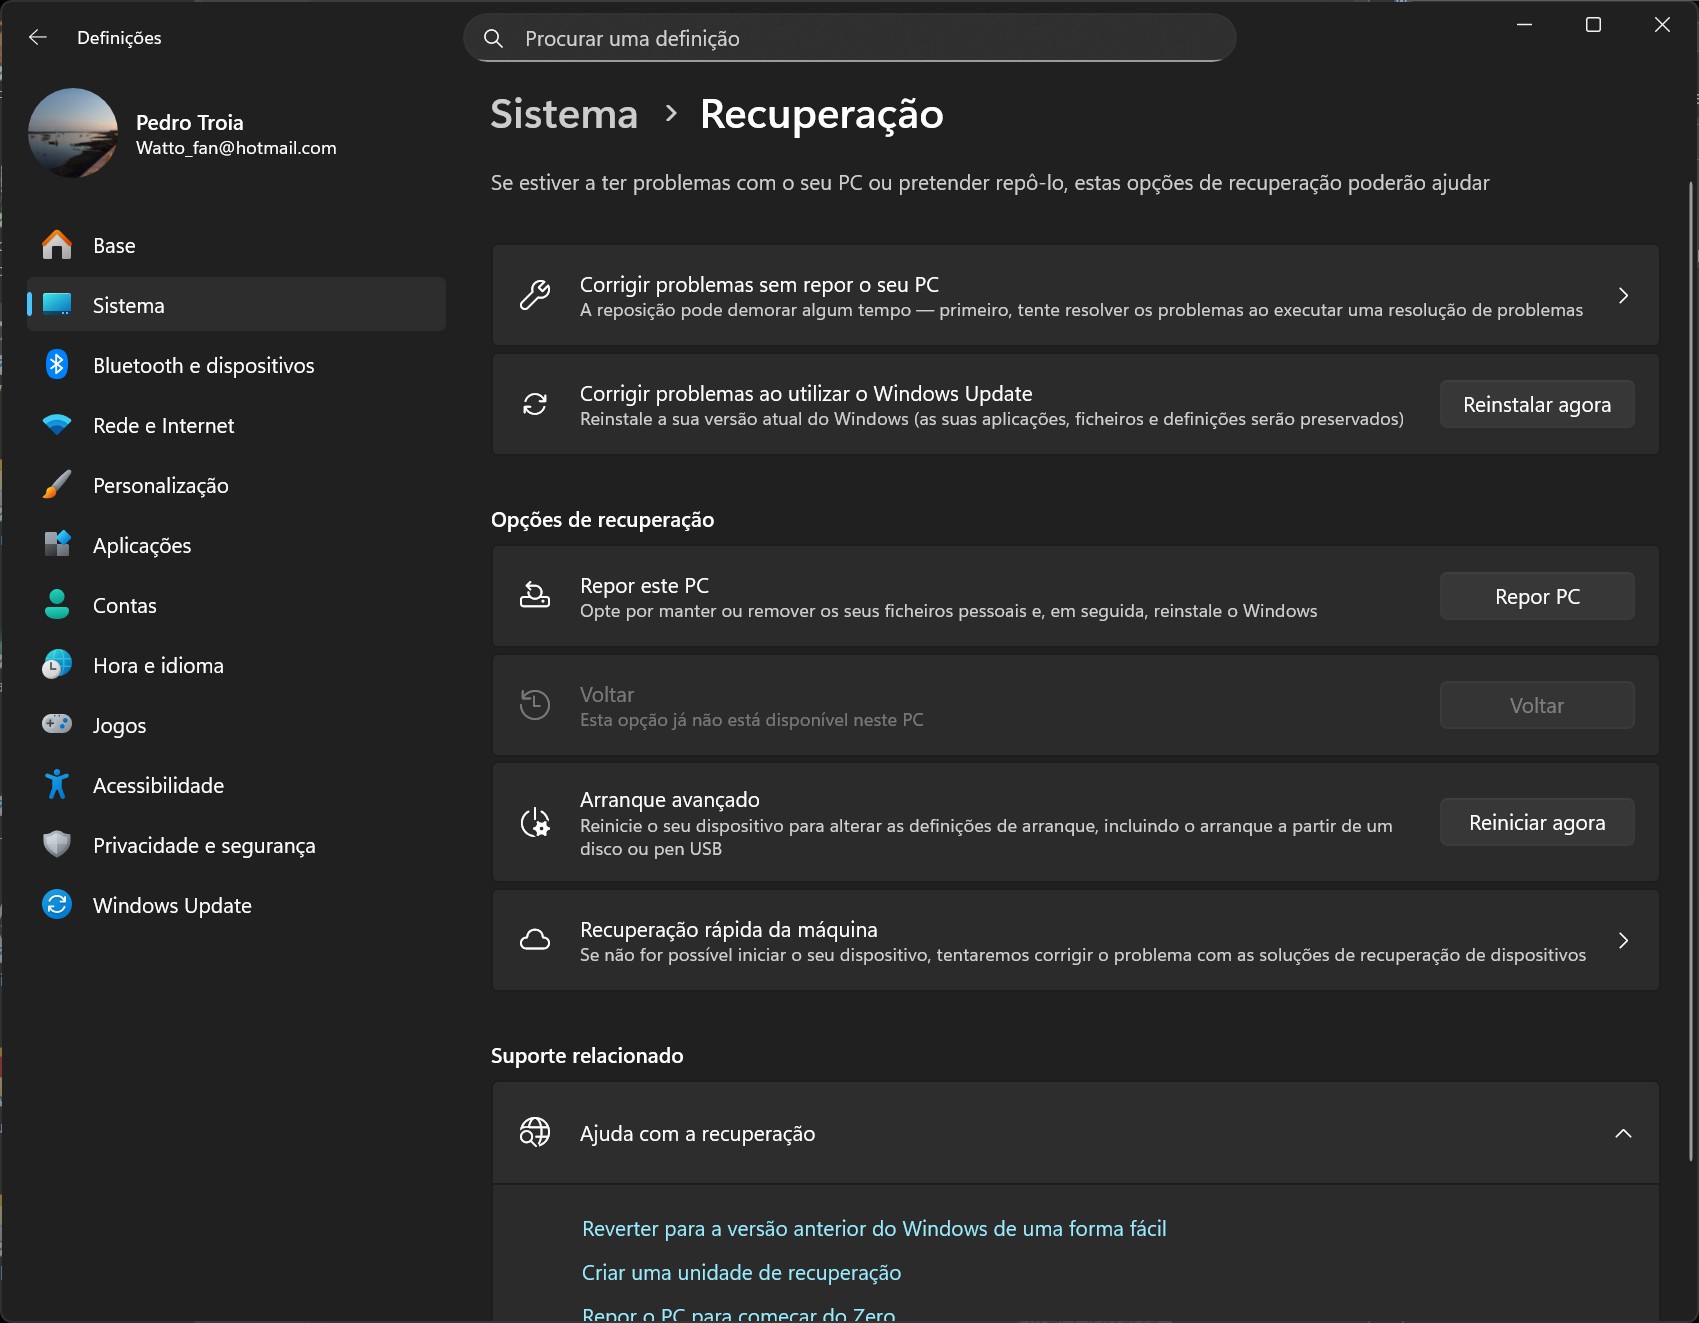Click the gamepad icon for Jogos
The image size is (1699, 1323).
click(x=57, y=724)
